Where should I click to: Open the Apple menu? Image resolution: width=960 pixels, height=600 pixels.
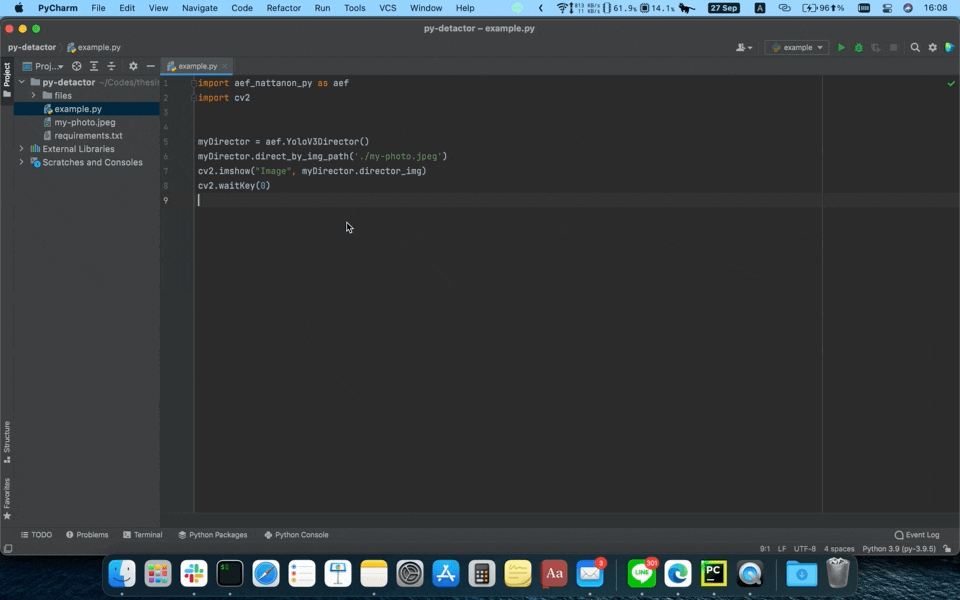point(18,8)
